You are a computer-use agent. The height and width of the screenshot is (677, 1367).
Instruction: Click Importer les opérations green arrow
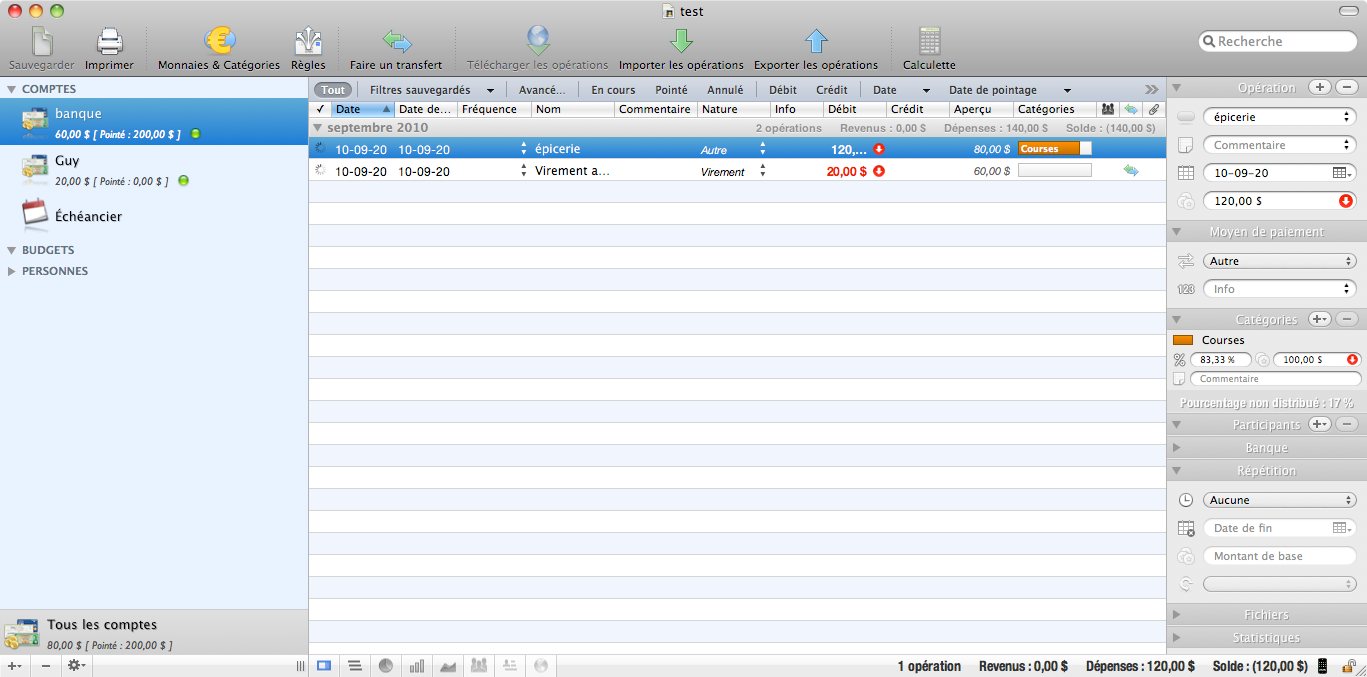pos(681,41)
